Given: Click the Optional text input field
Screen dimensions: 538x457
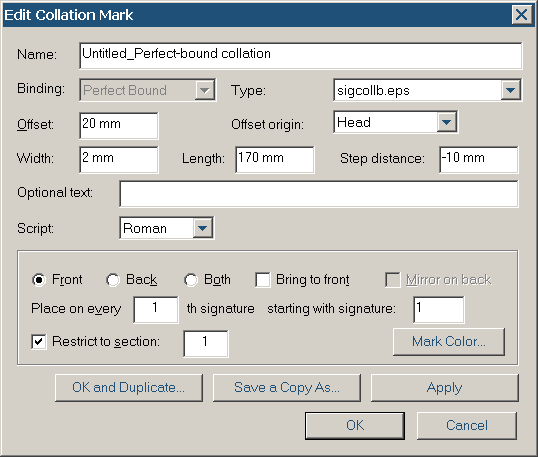Looking at the screenshot, I should click(319, 194).
